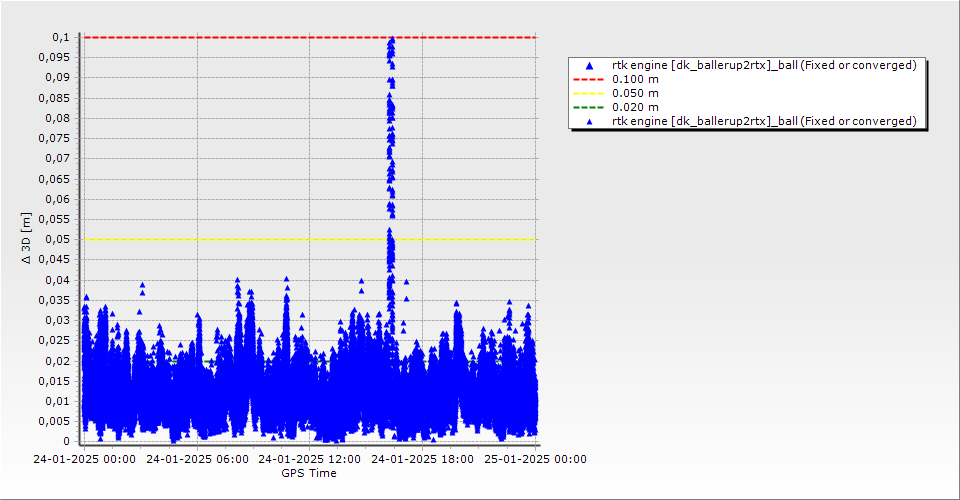The width and height of the screenshot is (960, 500).
Task: Click y-axis tick label "0,01"
Action: pyautogui.click(x=58, y=401)
